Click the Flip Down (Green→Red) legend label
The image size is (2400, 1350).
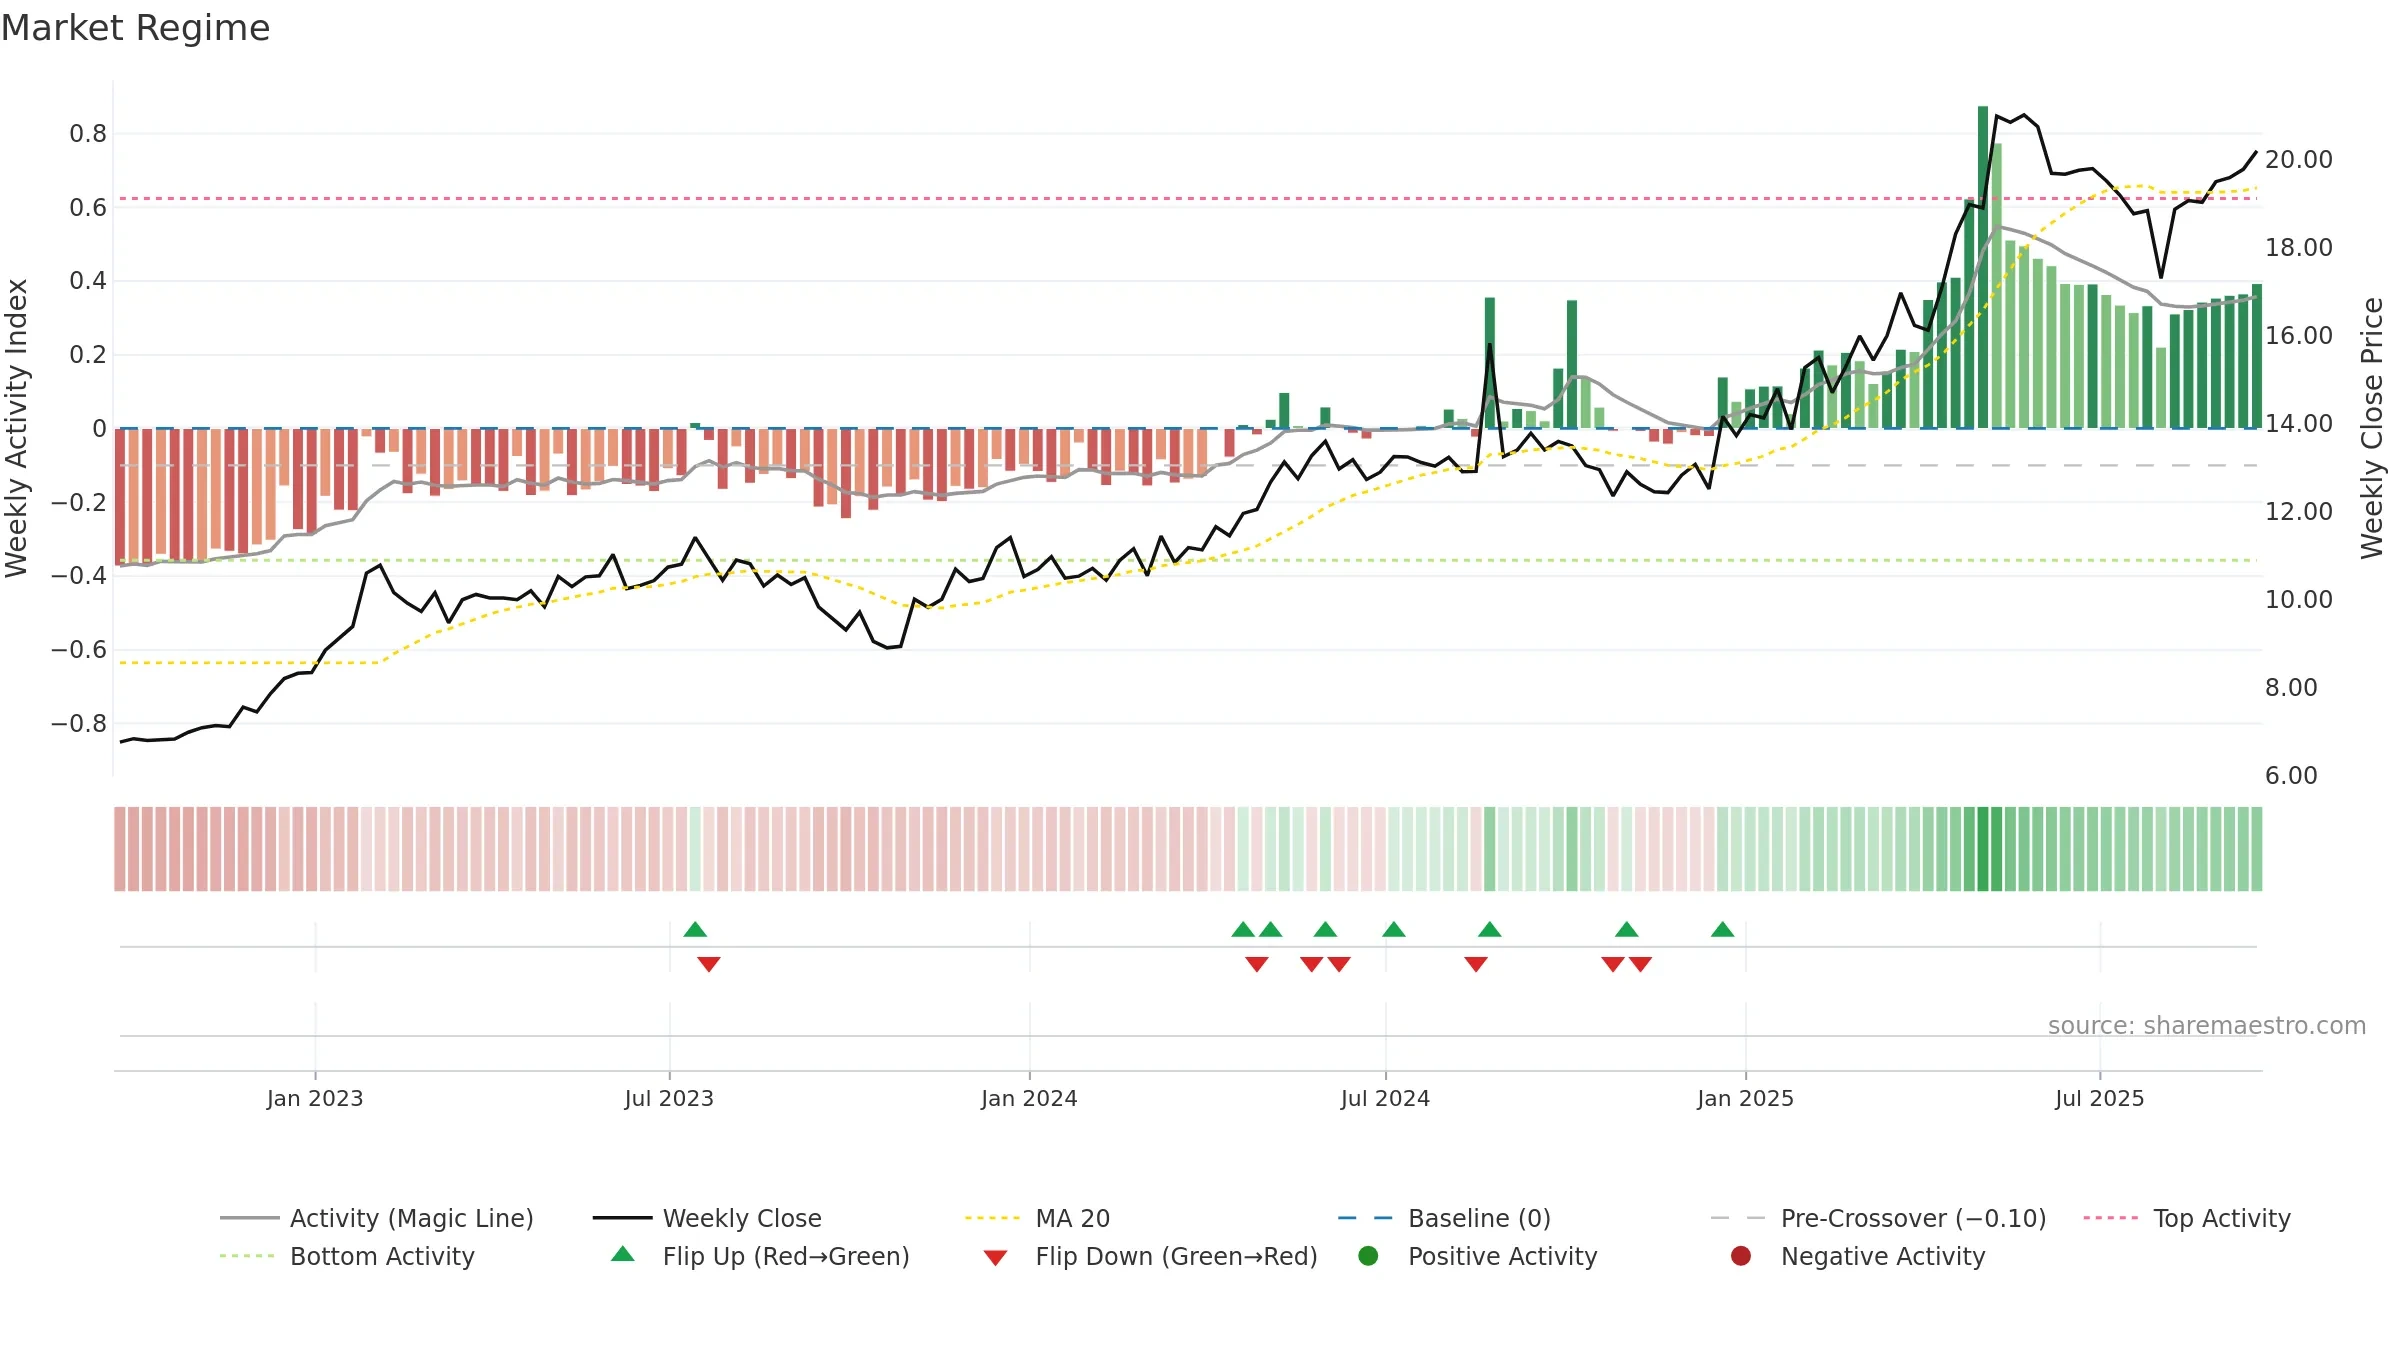click(1176, 1256)
